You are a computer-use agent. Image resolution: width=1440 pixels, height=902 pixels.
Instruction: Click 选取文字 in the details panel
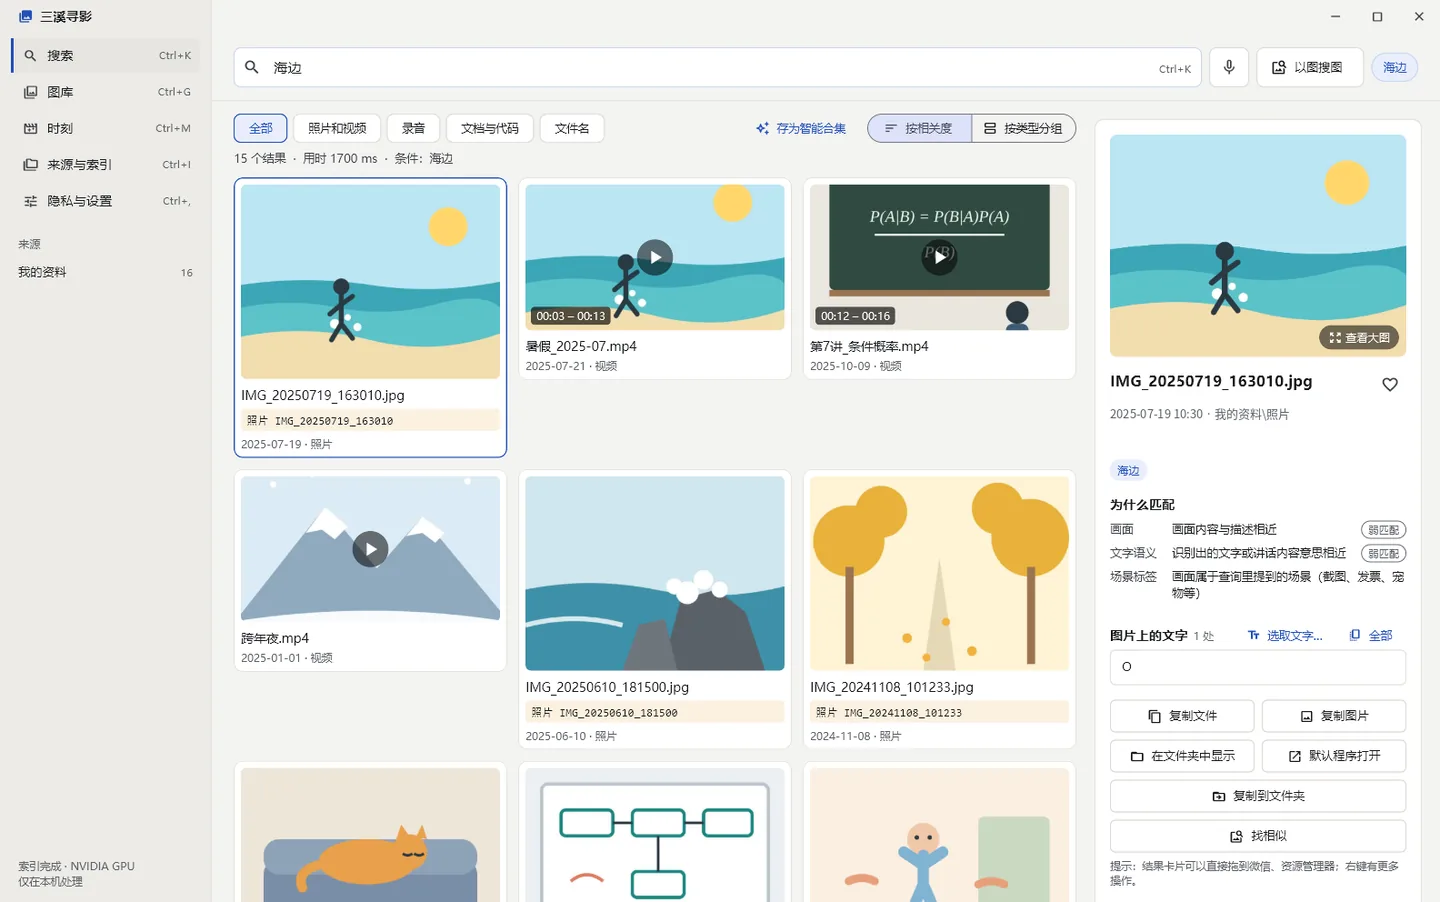click(x=1285, y=635)
